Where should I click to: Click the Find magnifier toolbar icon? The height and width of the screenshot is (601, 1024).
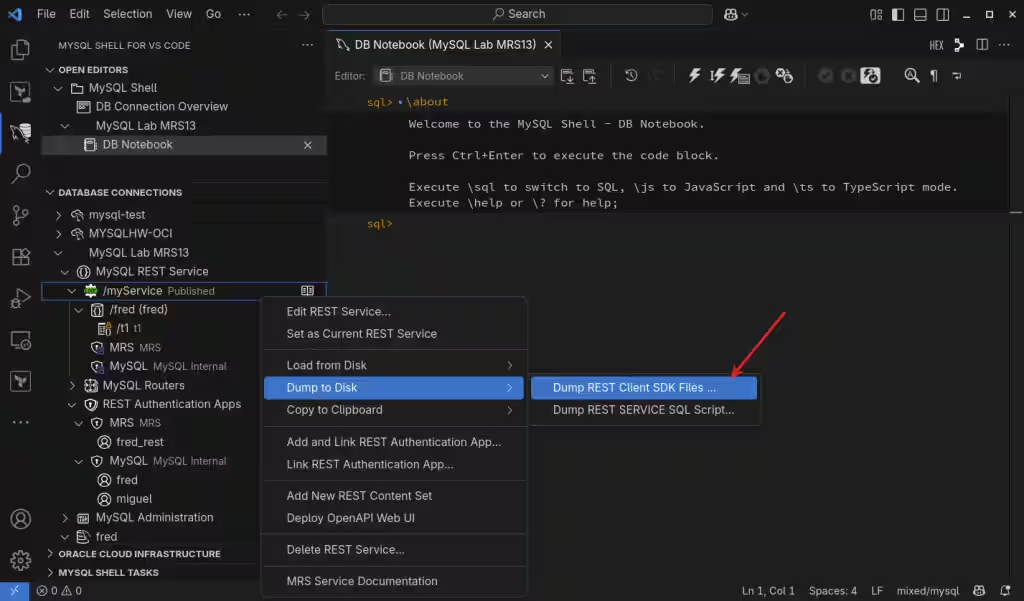pyautogui.click(x=912, y=76)
